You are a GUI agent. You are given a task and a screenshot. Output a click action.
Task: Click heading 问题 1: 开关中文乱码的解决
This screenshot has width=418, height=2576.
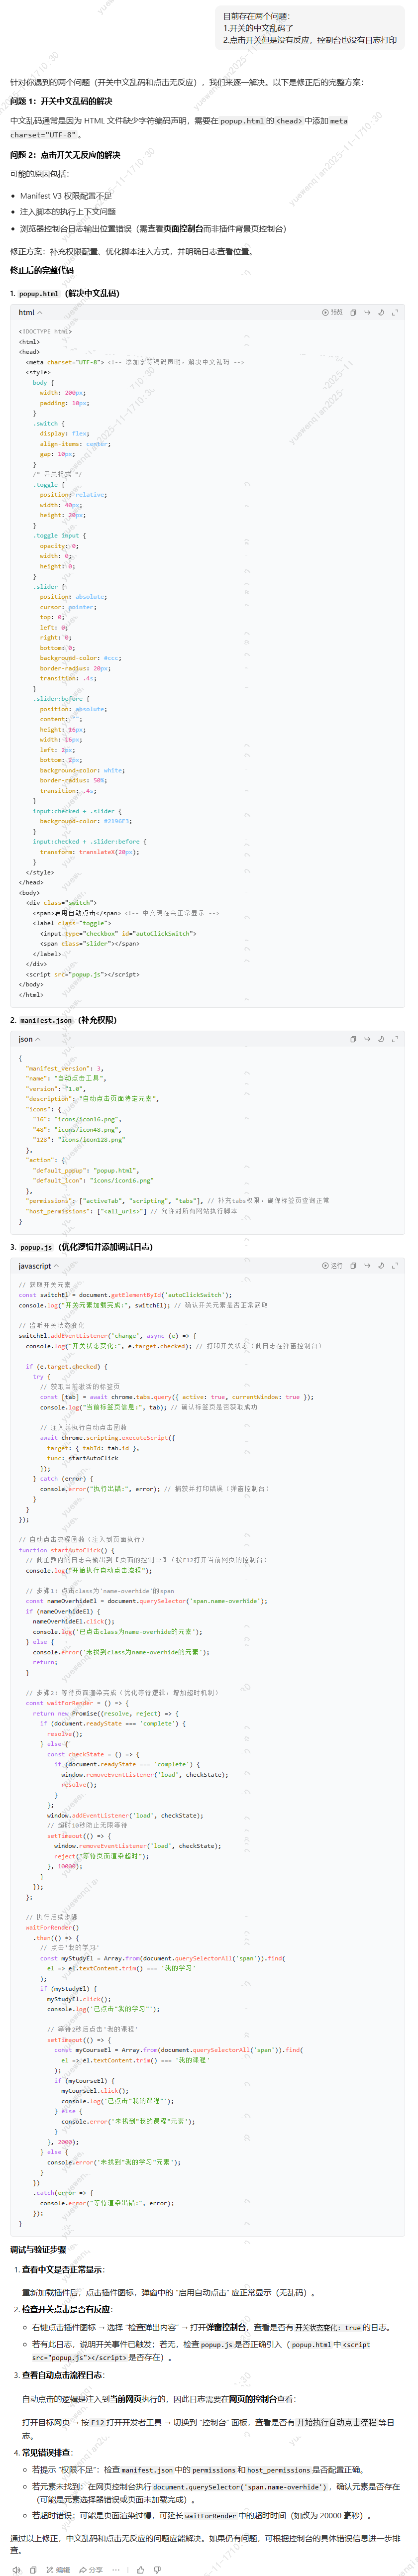point(61,101)
